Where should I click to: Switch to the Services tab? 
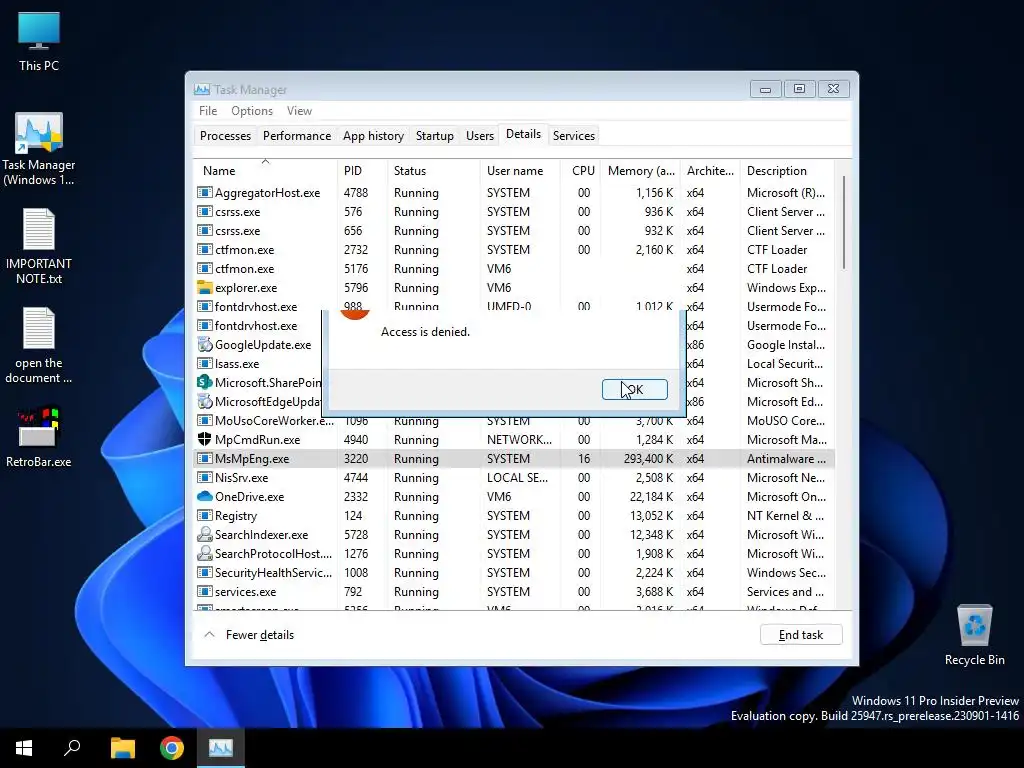[573, 136]
